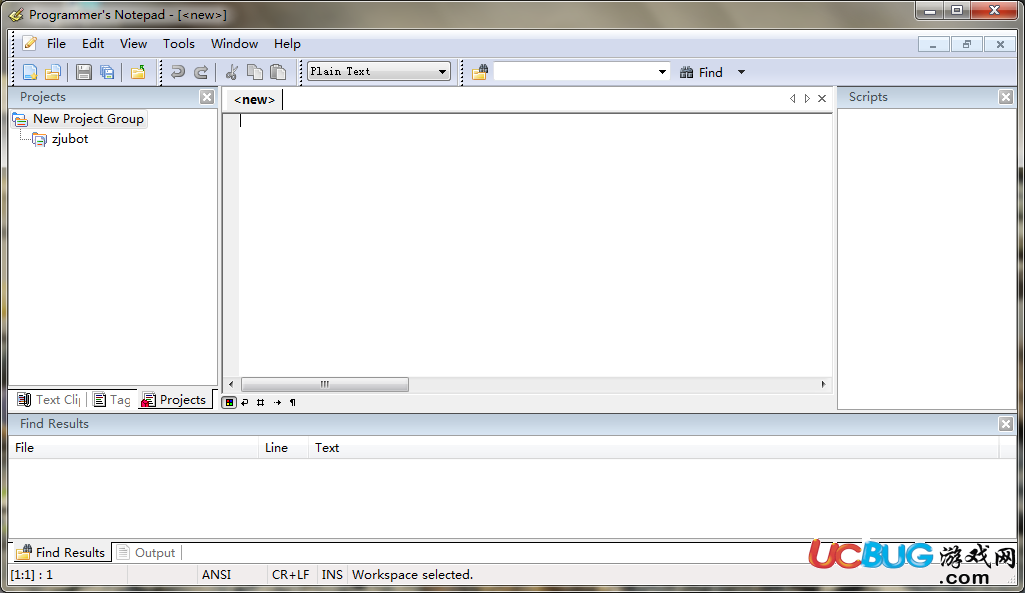This screenshot has height=593, width=1025.
Task: Click the Save All toolbar icon
Action: [107, 72]
